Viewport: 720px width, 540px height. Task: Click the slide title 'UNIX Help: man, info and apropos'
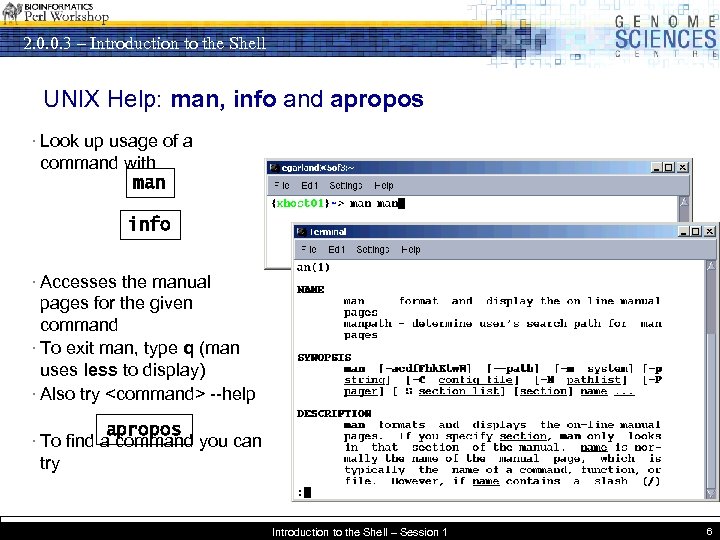click(233, 99)
